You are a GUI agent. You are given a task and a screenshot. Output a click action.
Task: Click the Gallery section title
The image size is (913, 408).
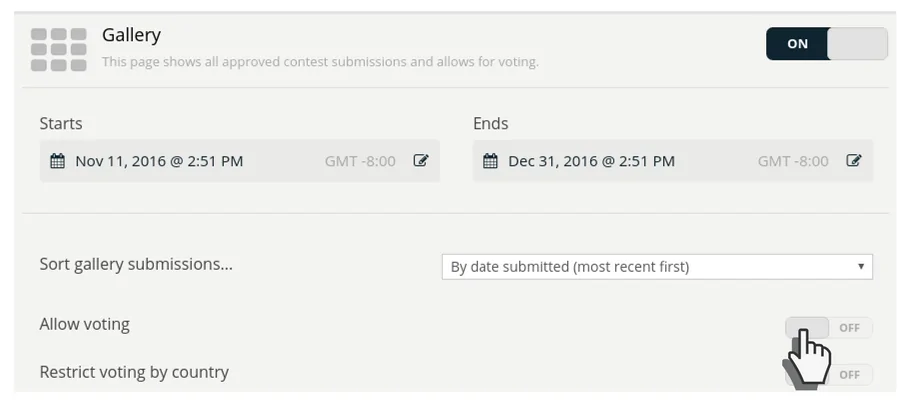[x=132, y=36]
